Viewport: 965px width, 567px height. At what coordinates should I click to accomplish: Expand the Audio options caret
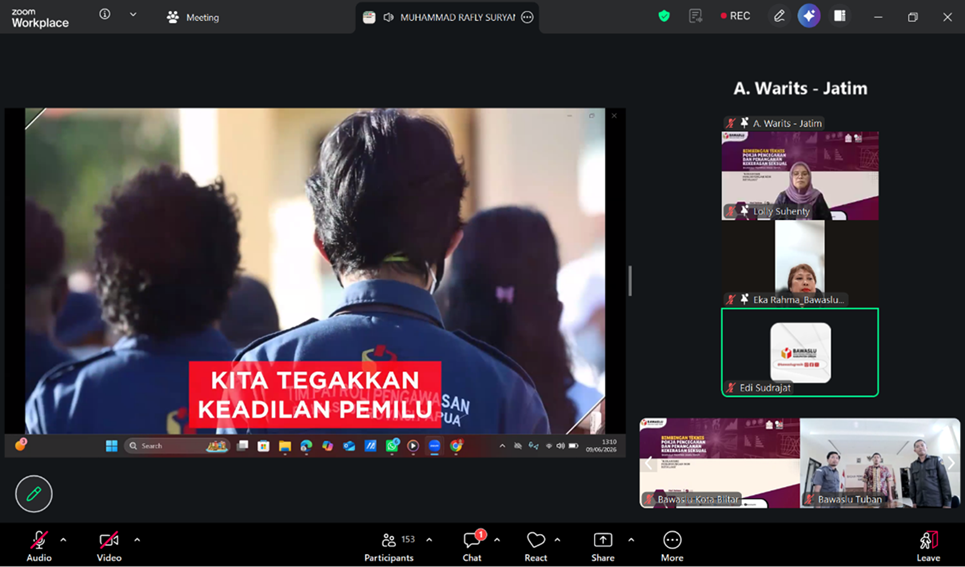tap(63, 540)
